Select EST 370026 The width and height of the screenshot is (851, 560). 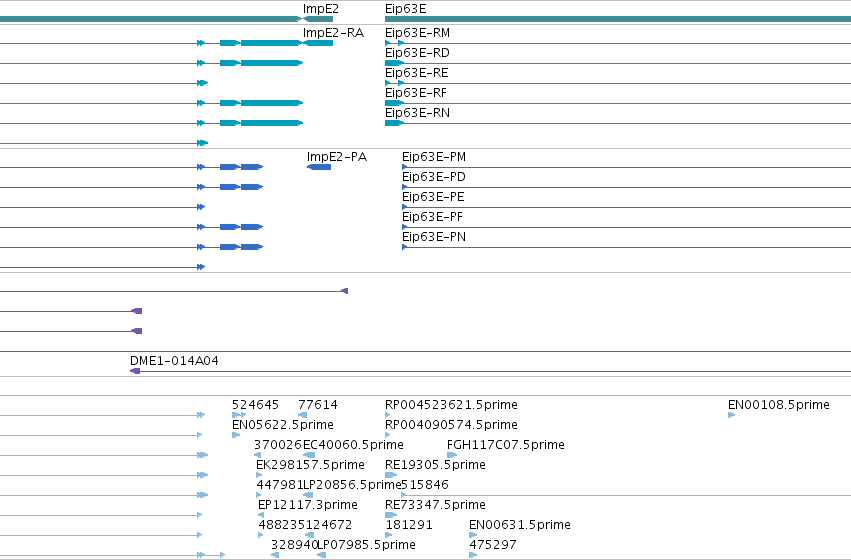point(278,446)
